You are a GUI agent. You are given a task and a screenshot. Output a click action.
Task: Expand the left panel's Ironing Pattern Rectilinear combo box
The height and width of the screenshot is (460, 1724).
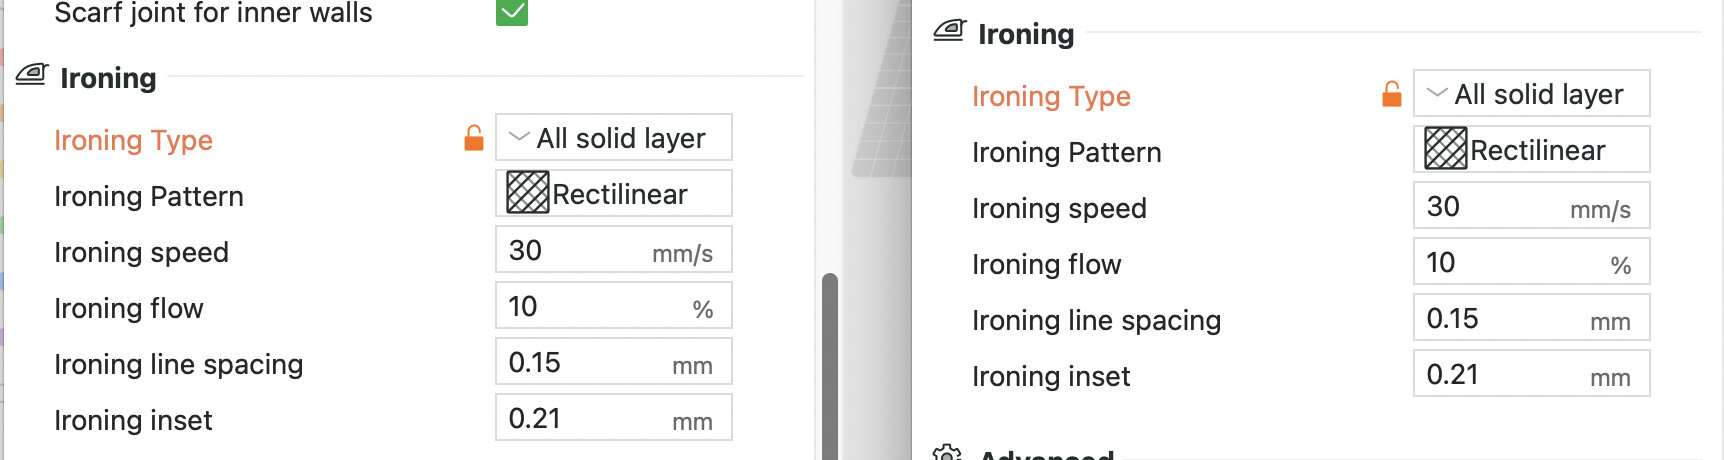tap(614, 193)
